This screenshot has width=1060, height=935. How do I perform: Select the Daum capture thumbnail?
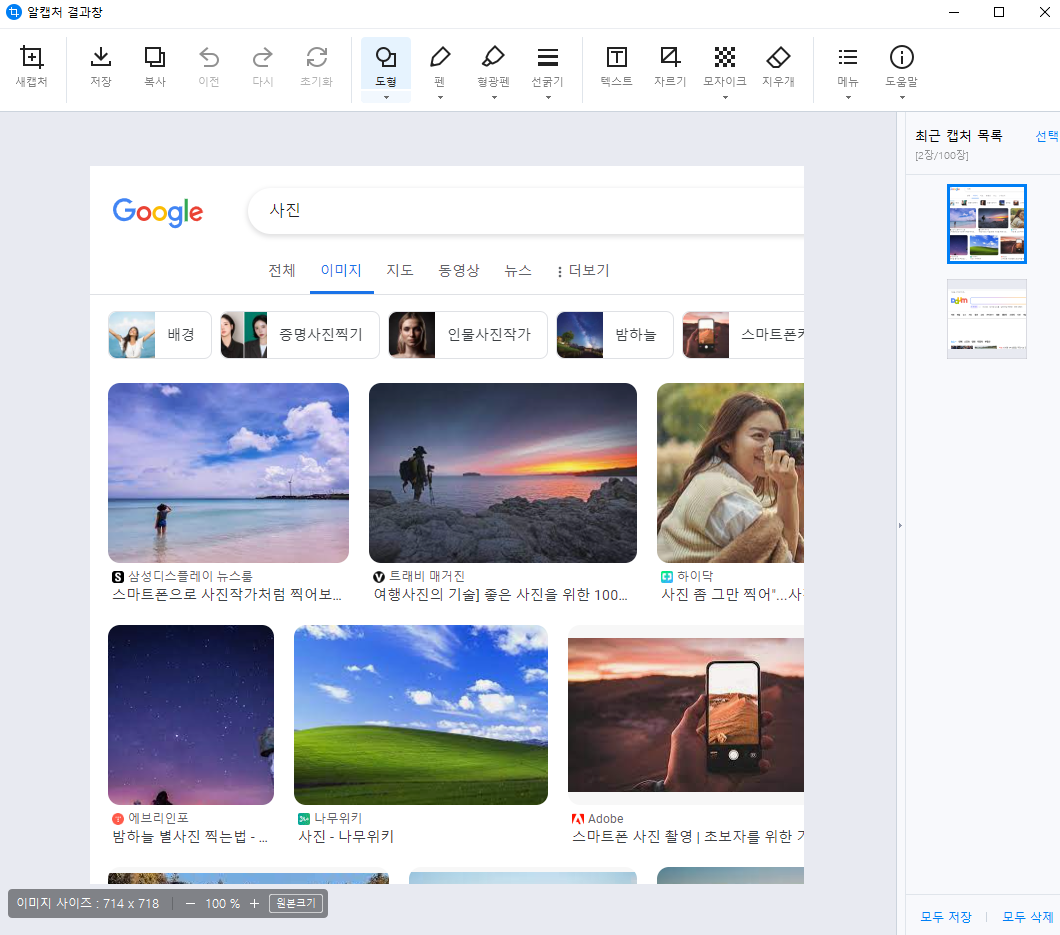click(x=986, y=319)
